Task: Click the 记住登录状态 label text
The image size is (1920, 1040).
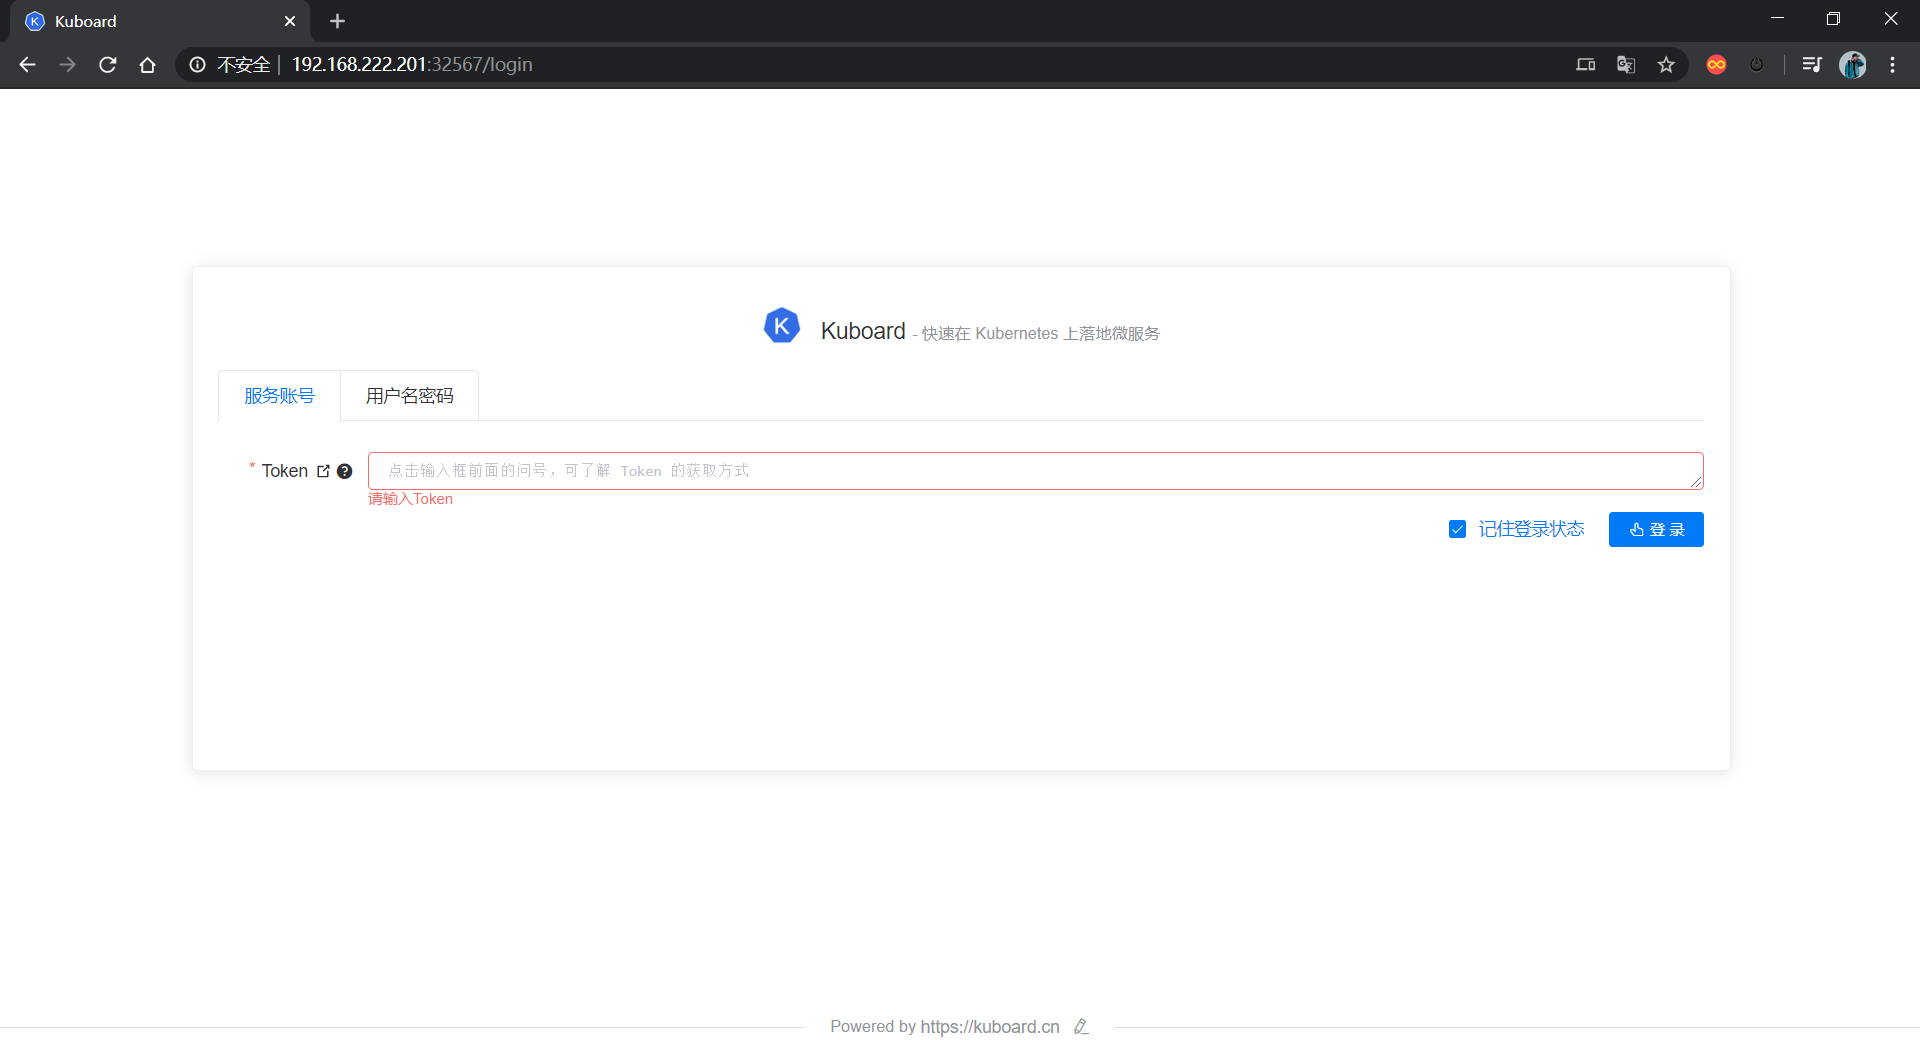Action: click(1531, 529)
